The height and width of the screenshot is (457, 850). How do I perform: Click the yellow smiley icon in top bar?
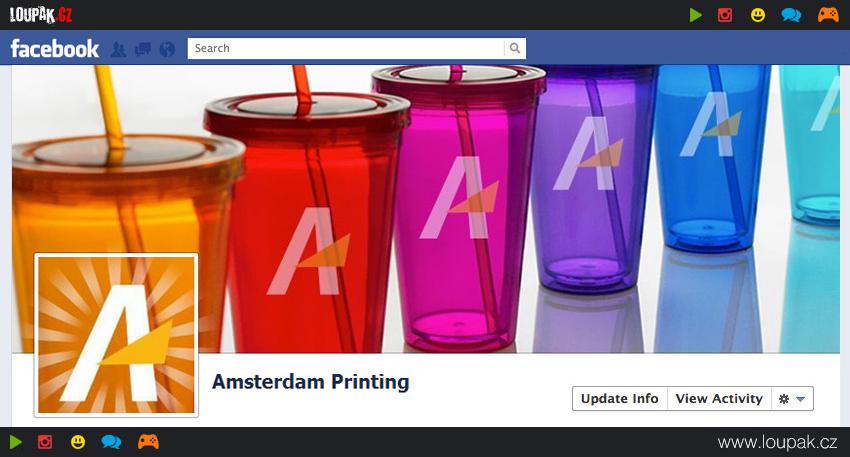(758, 15)
